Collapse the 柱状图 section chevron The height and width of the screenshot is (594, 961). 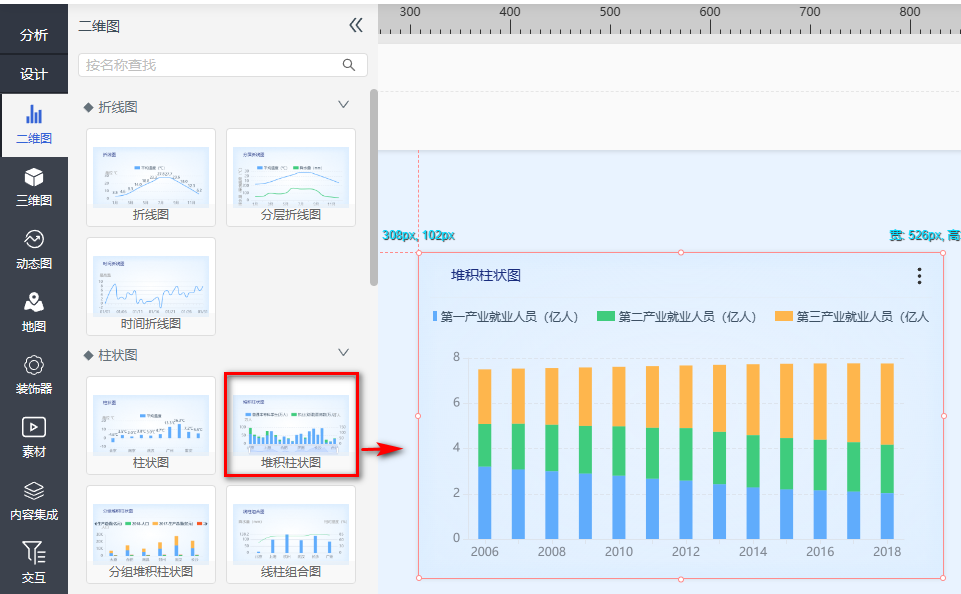point(344,353)
